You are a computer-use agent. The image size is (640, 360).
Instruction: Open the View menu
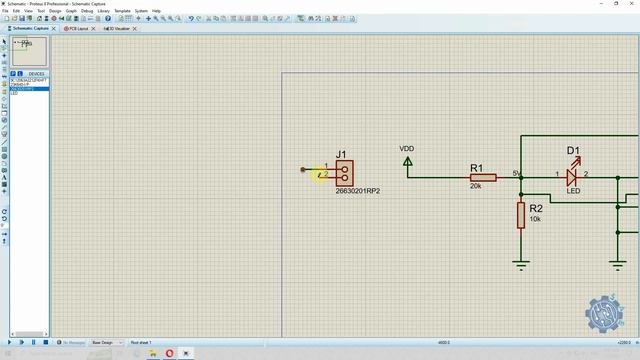point(29,11)
